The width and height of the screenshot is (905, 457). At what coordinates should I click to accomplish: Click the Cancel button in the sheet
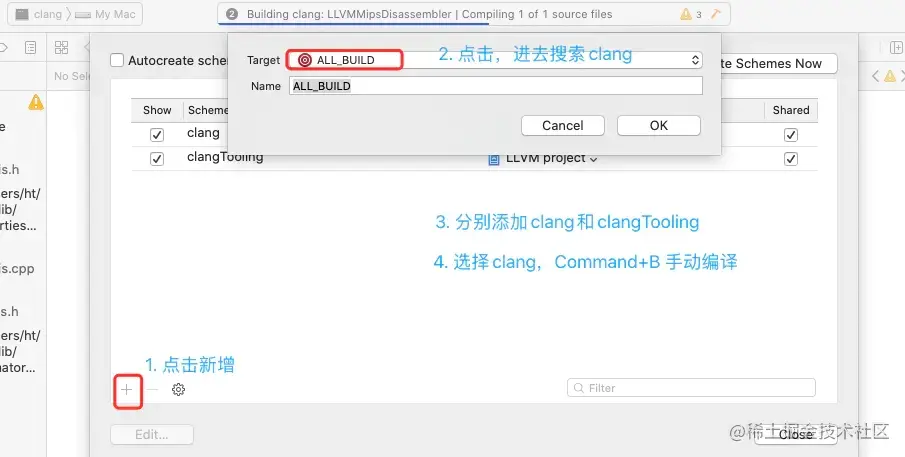pyautogui.click(x=563, y=126)
